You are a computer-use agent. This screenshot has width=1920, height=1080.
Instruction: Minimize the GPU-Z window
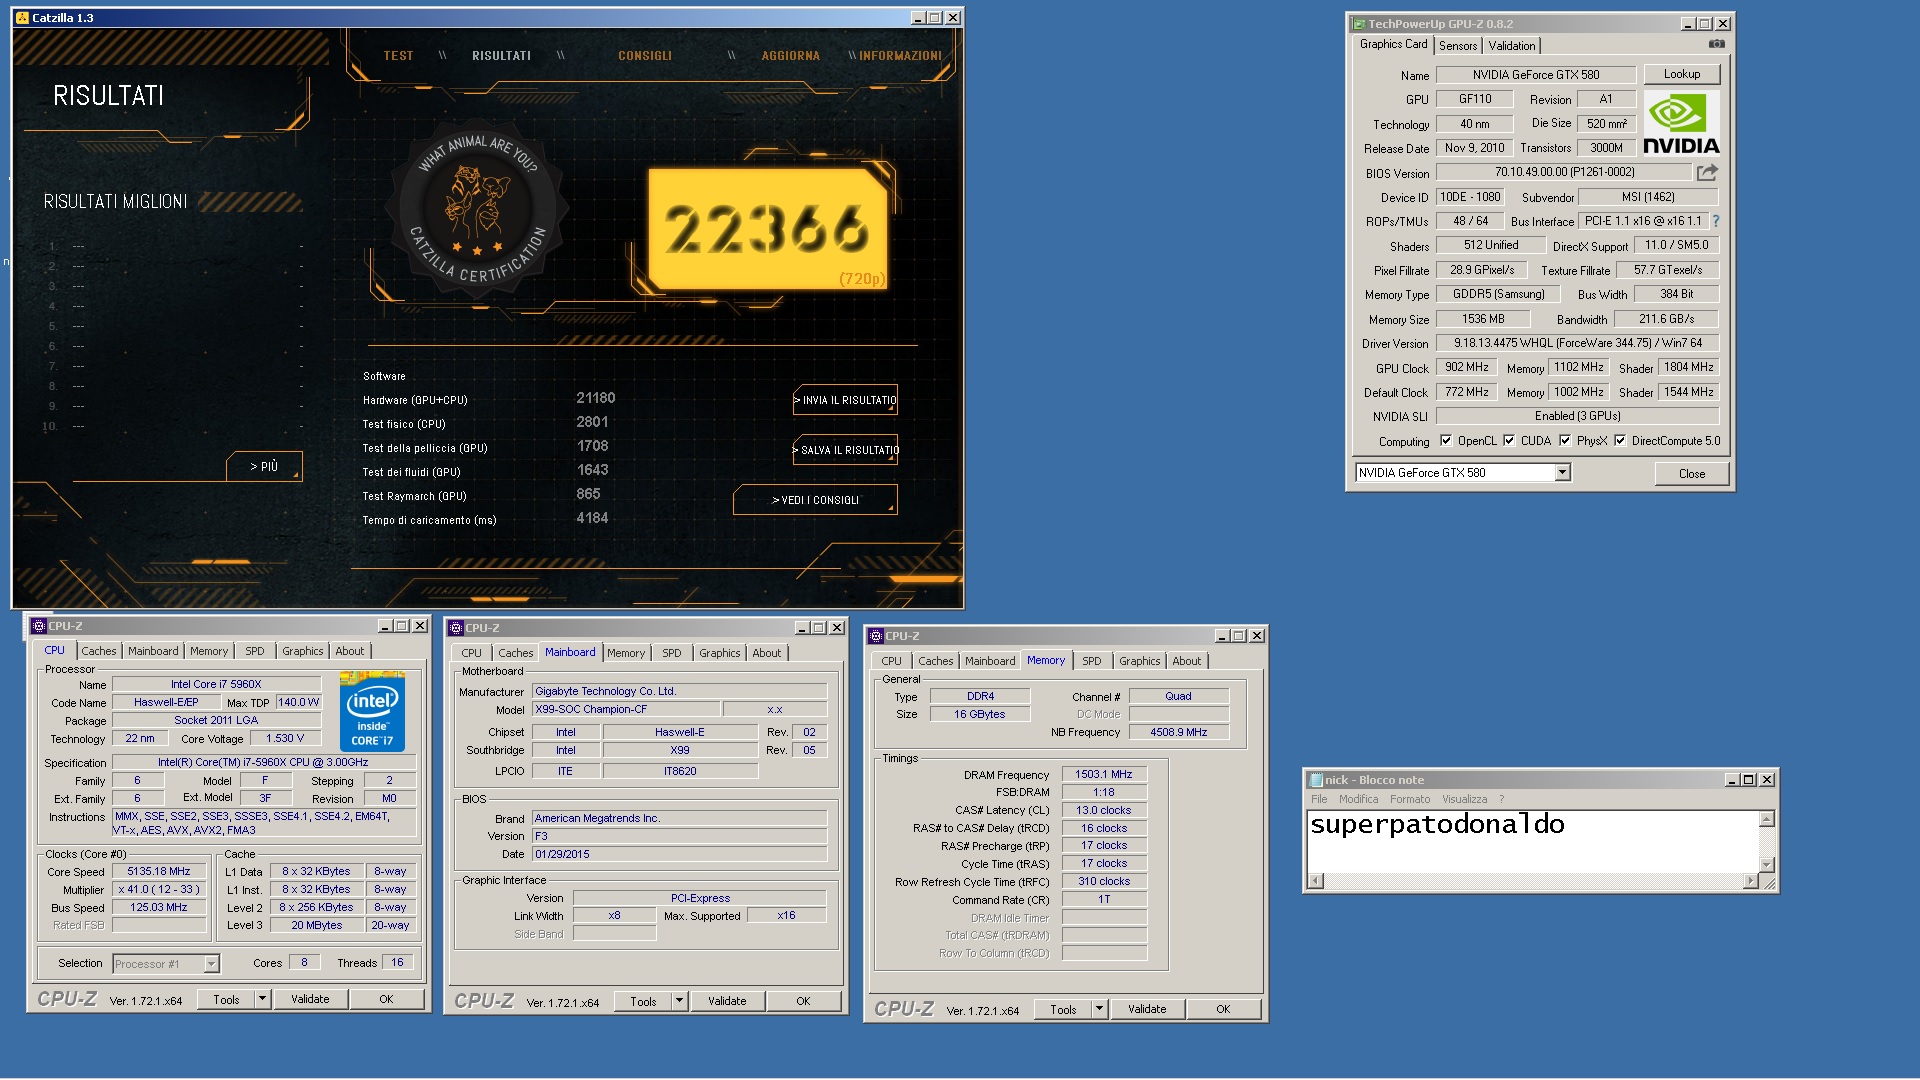point(1688,24)
